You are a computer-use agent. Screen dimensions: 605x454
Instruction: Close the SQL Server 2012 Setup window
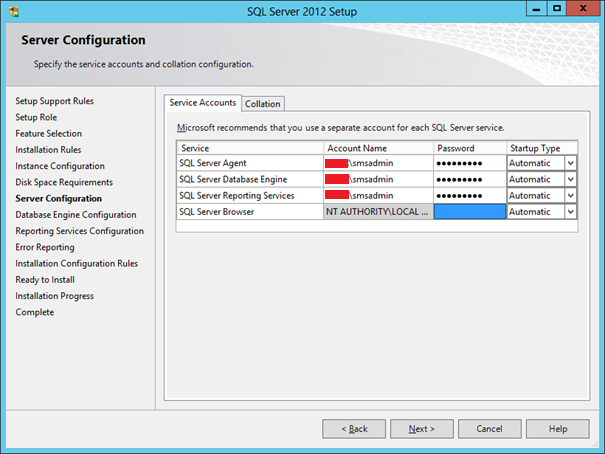pos(583,8)
